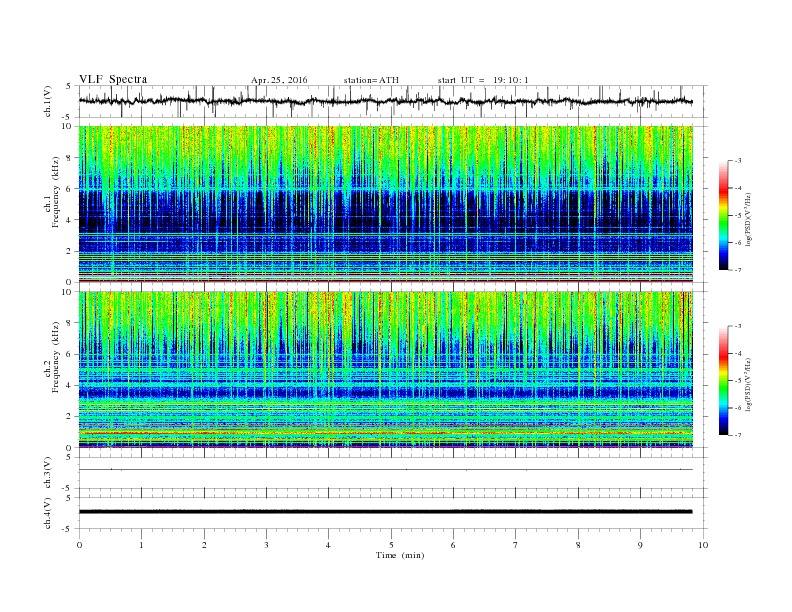Click the 'VLF Spectra' title text
The image size is (792, 612).
click(x=113, y=79)
